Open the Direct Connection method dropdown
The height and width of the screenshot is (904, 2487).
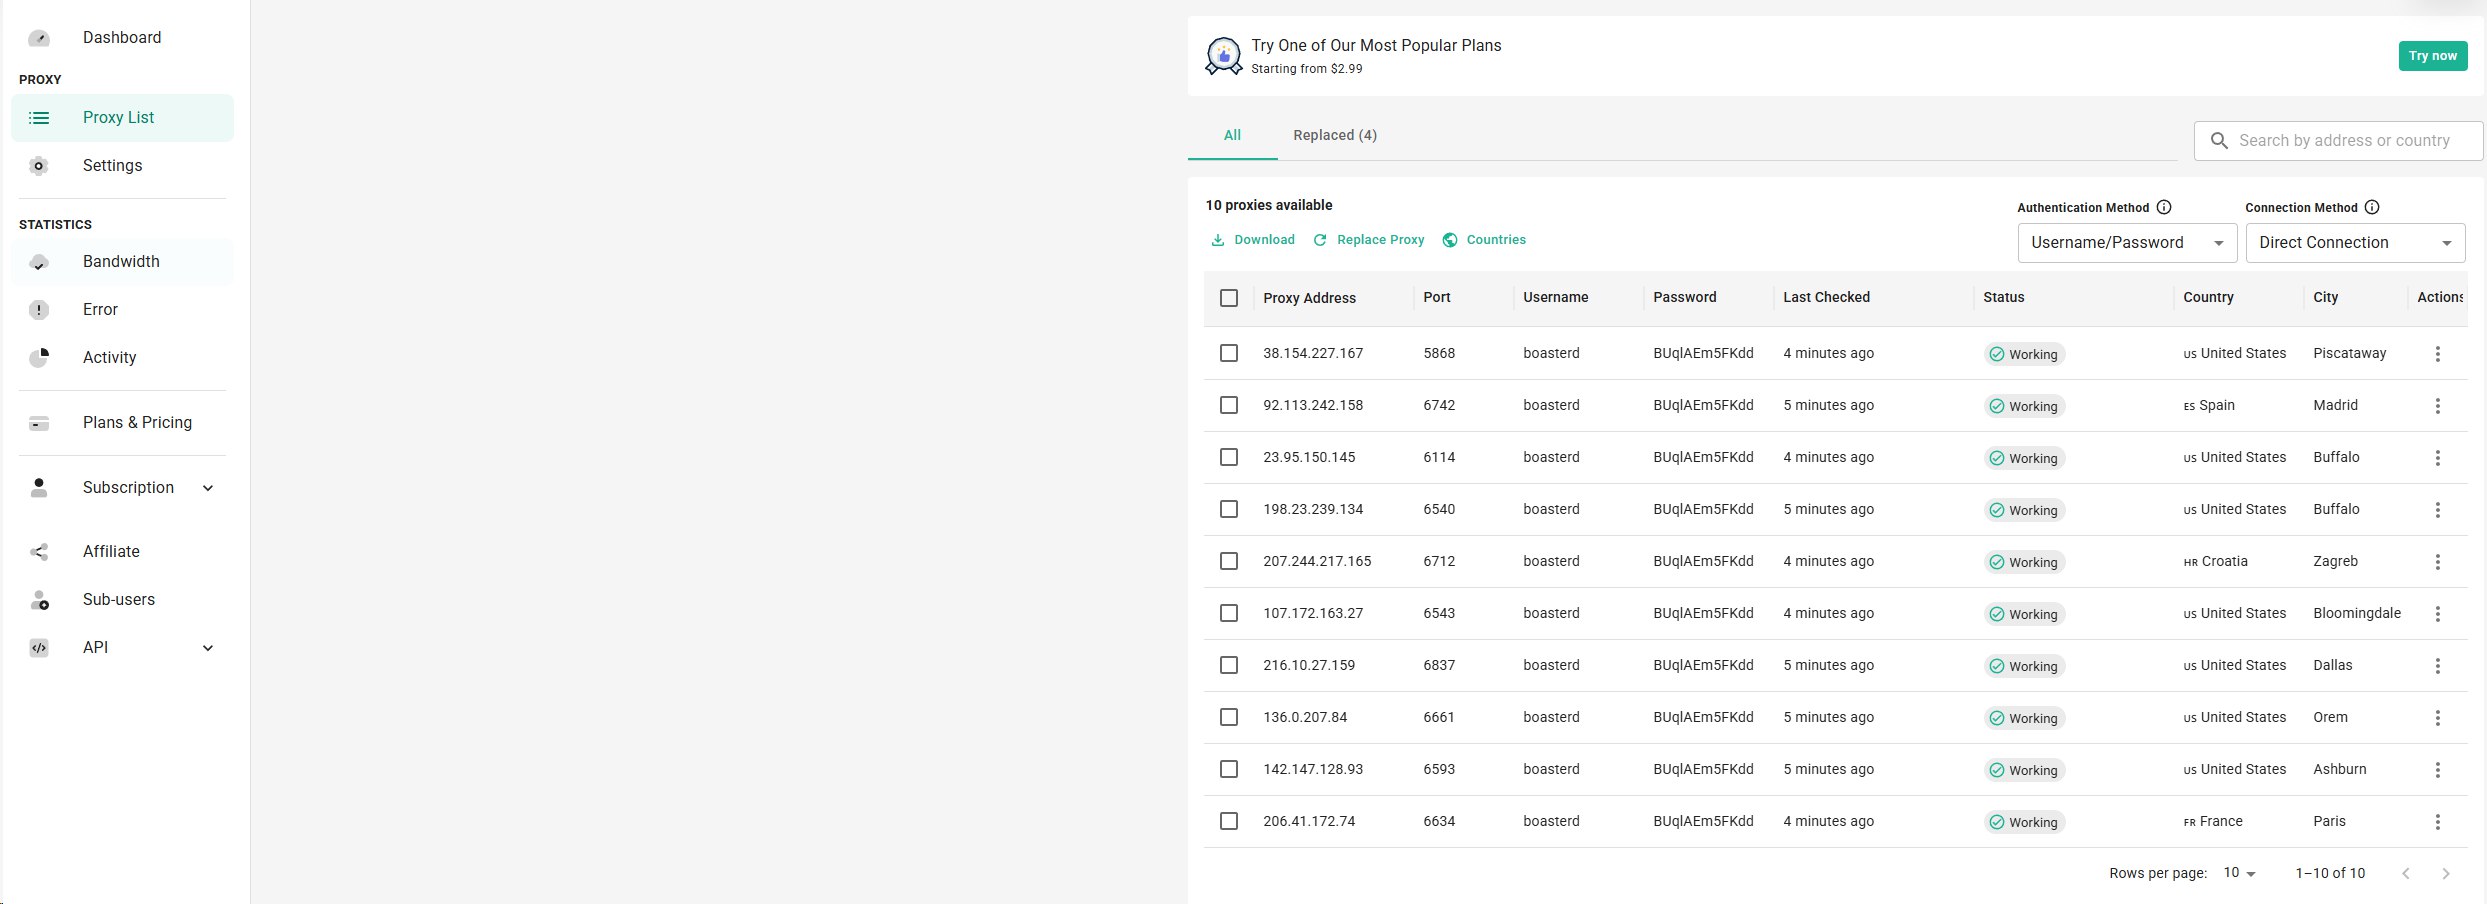2355,243
